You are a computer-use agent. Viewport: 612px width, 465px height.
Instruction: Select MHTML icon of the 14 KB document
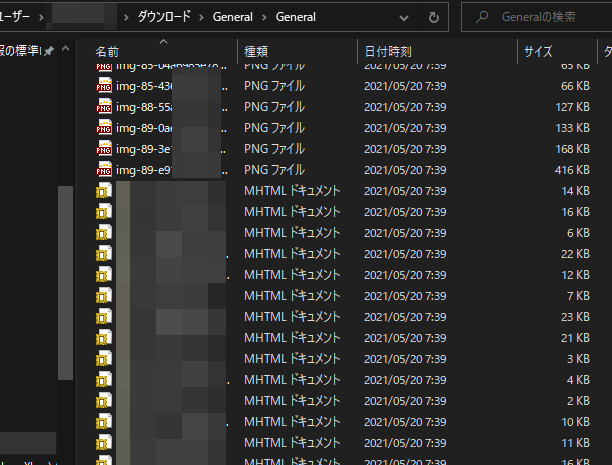(104, 191)
